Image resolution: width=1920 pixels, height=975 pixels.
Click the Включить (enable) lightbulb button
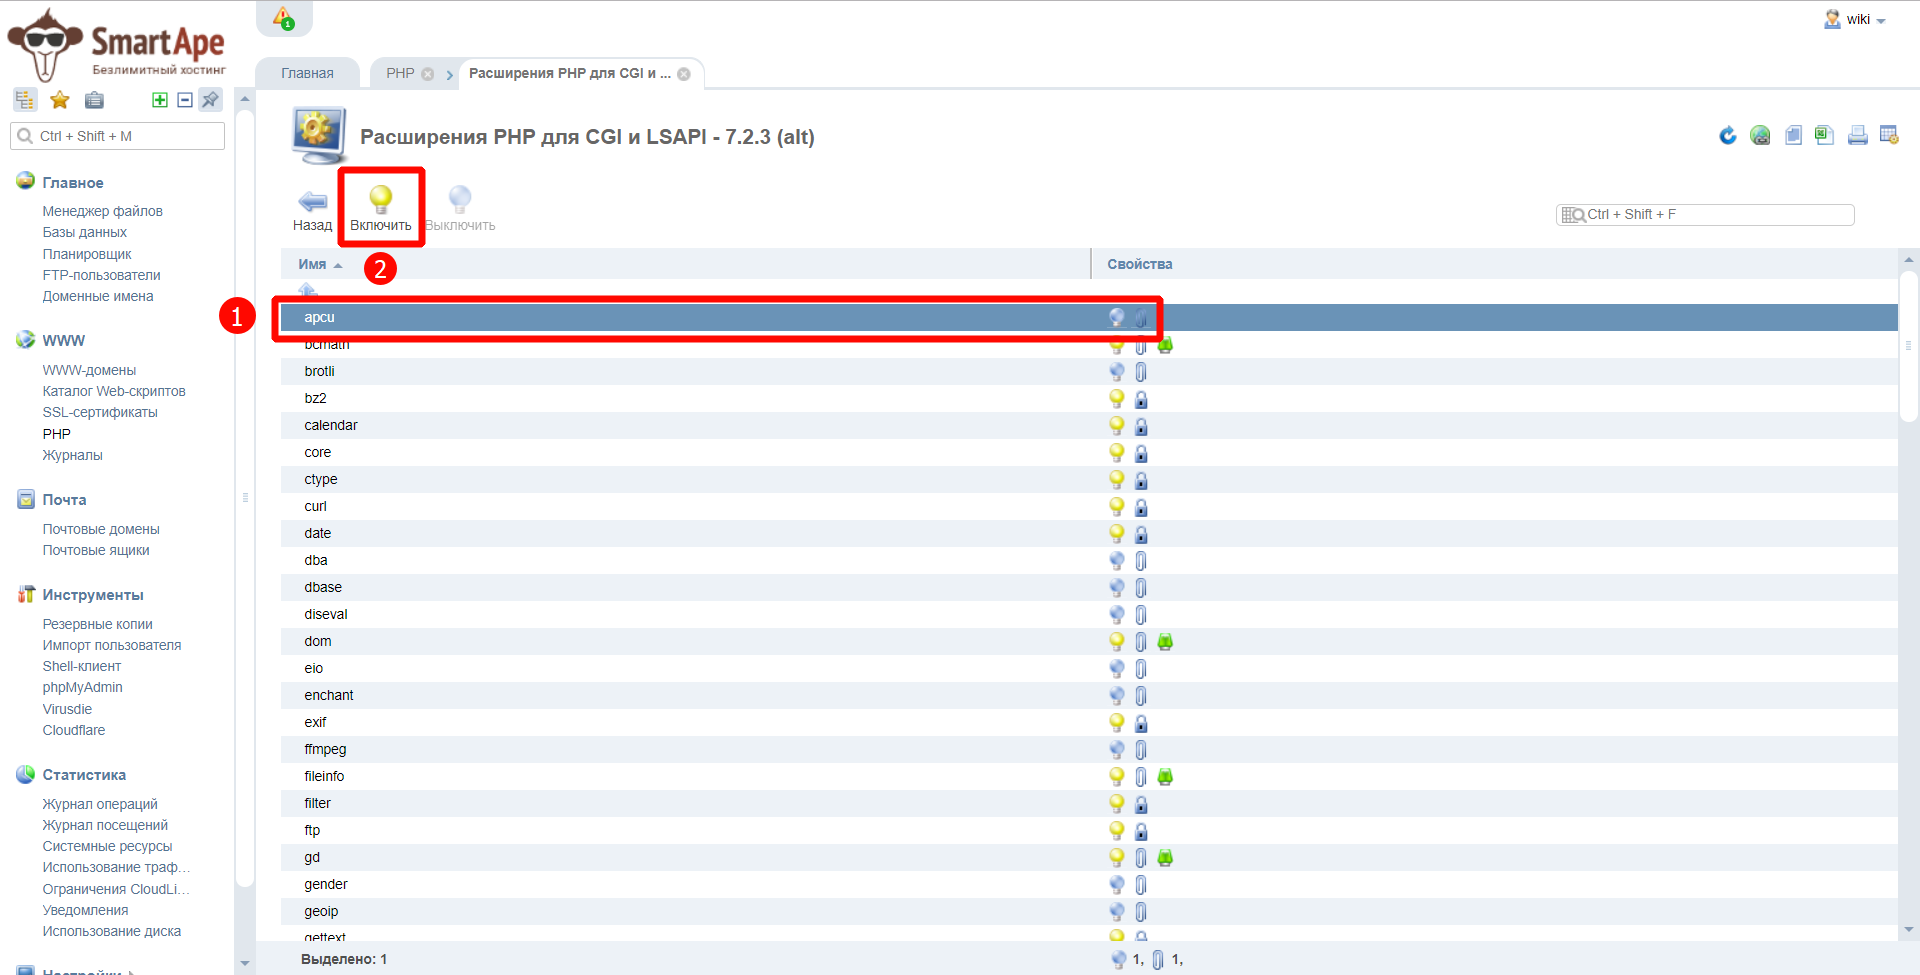380,207
